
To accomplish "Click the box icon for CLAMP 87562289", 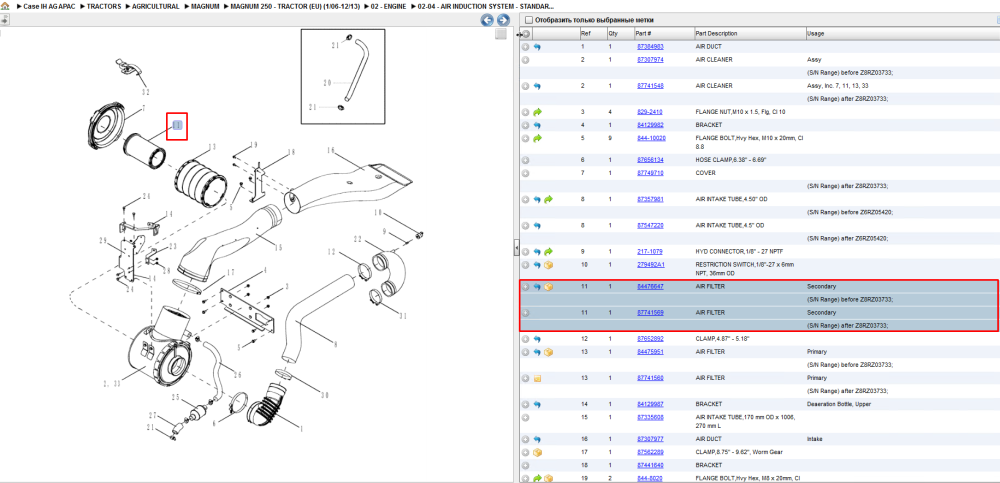I will coord(537,452).
